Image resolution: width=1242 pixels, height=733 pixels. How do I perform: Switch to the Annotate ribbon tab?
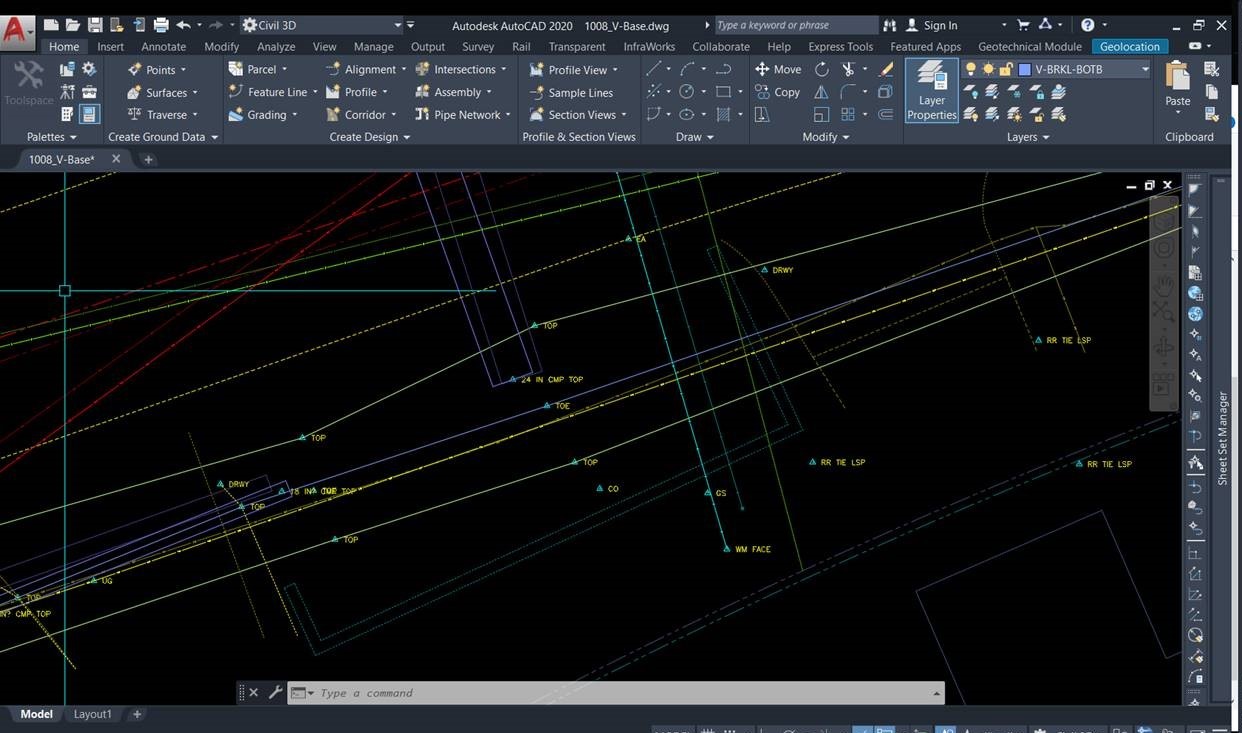click(165, 46)
